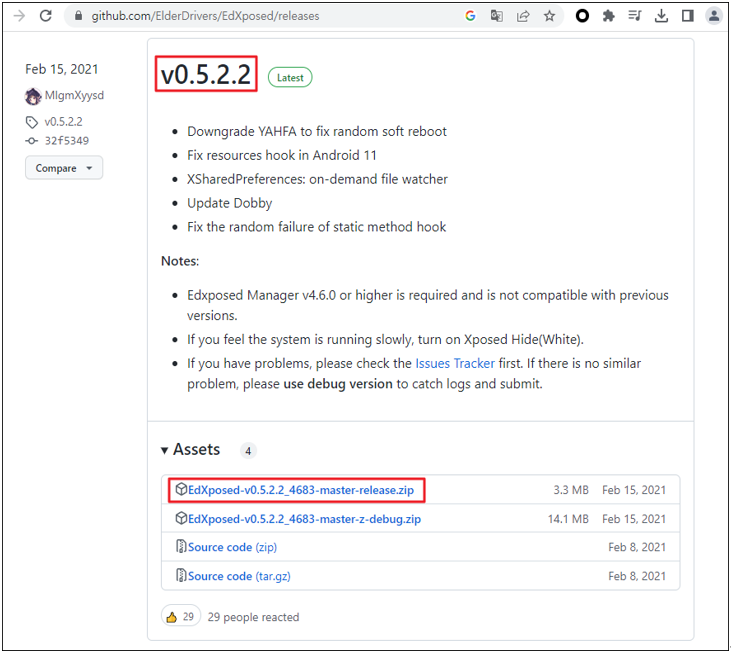
Task: Open the Extensions puzzle icon
Action: 608,16
